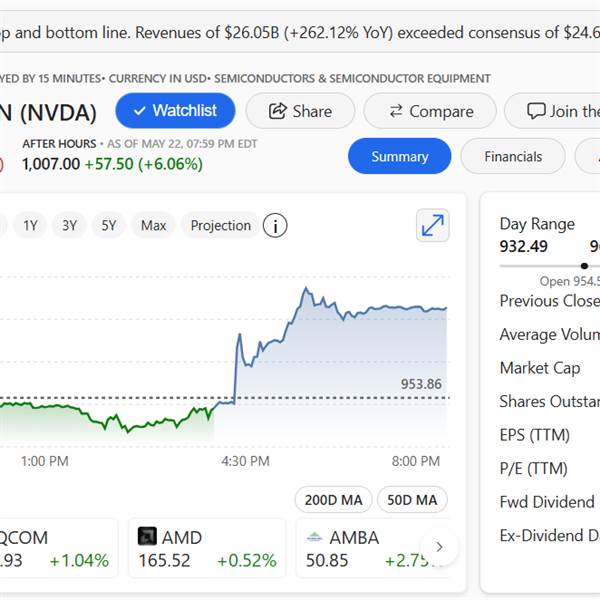The image size is (600, 600).
Task: Click the 4:30 PM axis label
Action: (245, 461)
